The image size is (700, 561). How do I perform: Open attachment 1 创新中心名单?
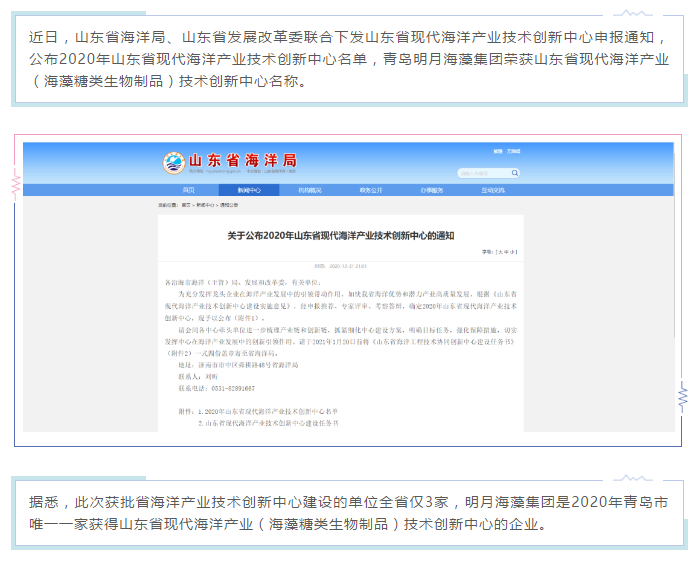tap(268, 411)
